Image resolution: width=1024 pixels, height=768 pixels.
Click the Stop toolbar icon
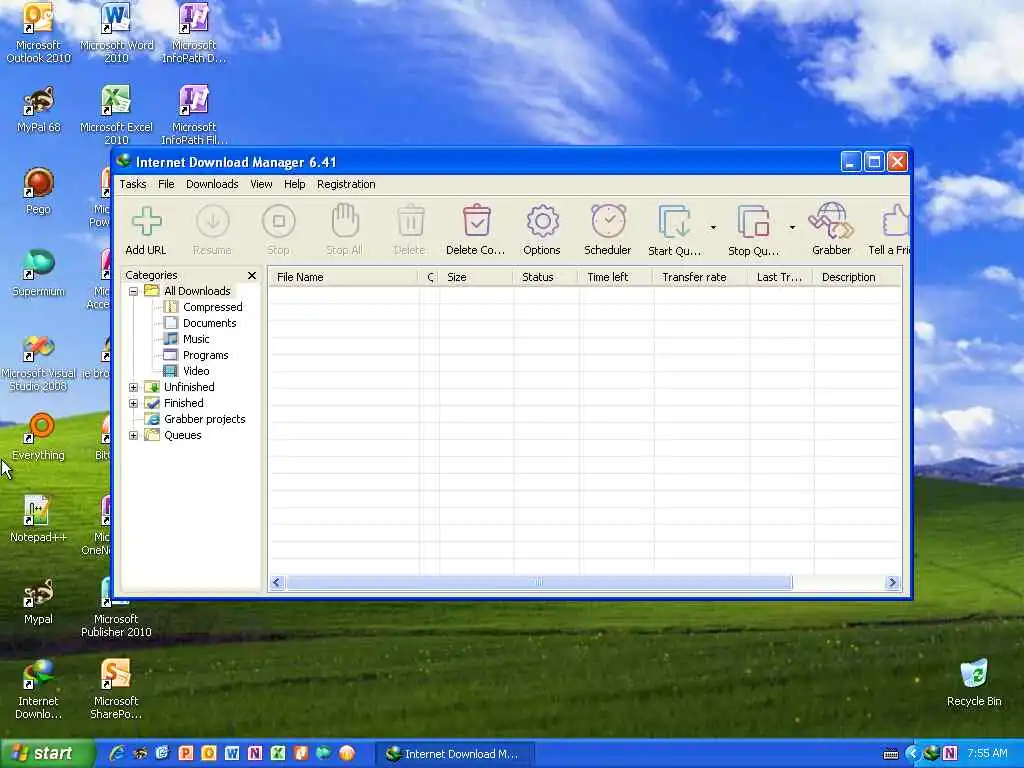pos(278,221)
